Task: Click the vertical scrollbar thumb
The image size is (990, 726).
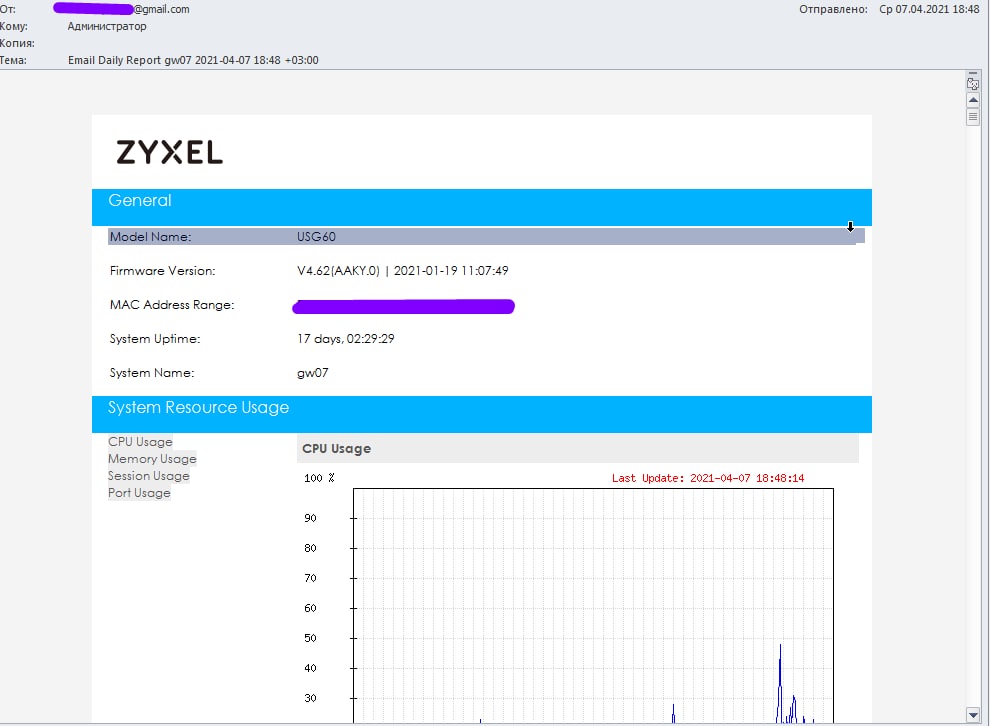Action: pyautogui.click(x=973, y=117)
